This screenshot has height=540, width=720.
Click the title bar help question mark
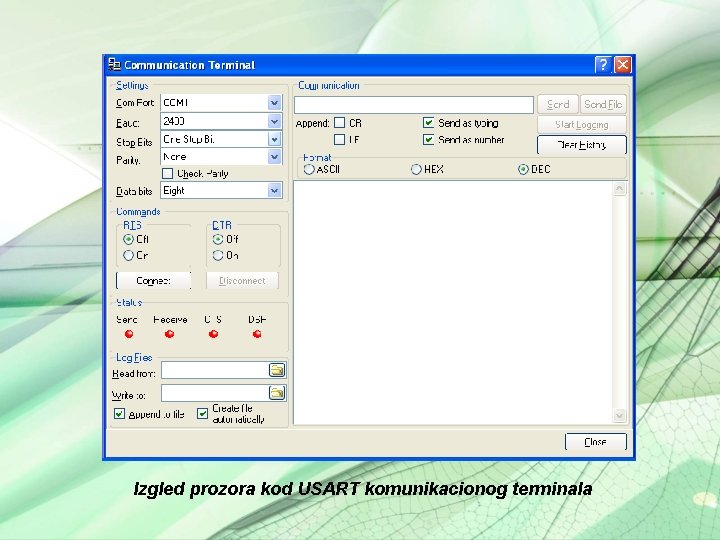click(603, 65)
